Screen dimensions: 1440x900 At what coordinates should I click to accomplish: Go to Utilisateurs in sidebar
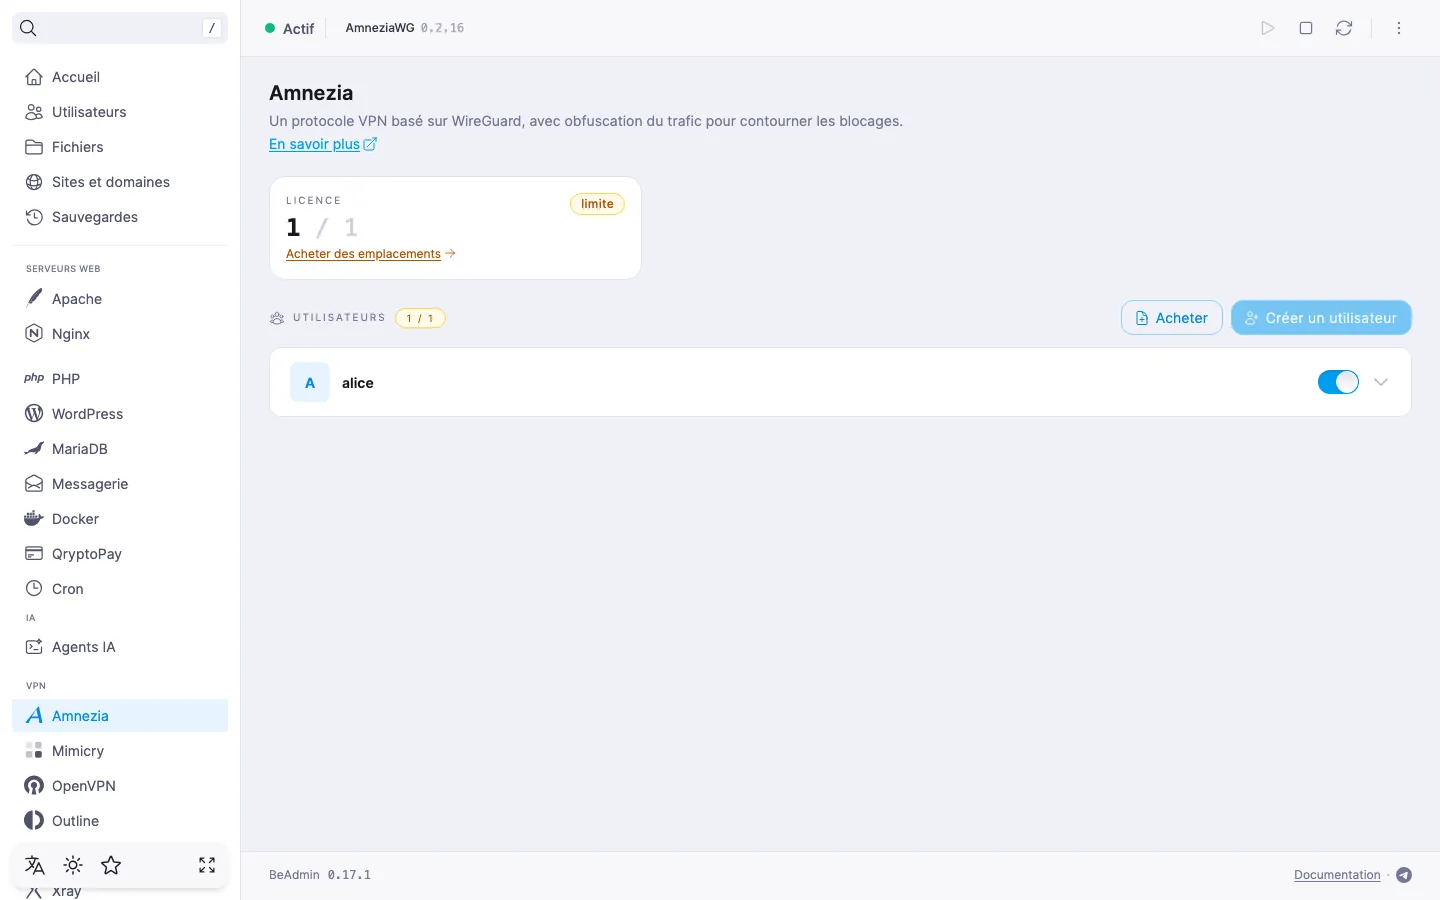pos(120,112)
